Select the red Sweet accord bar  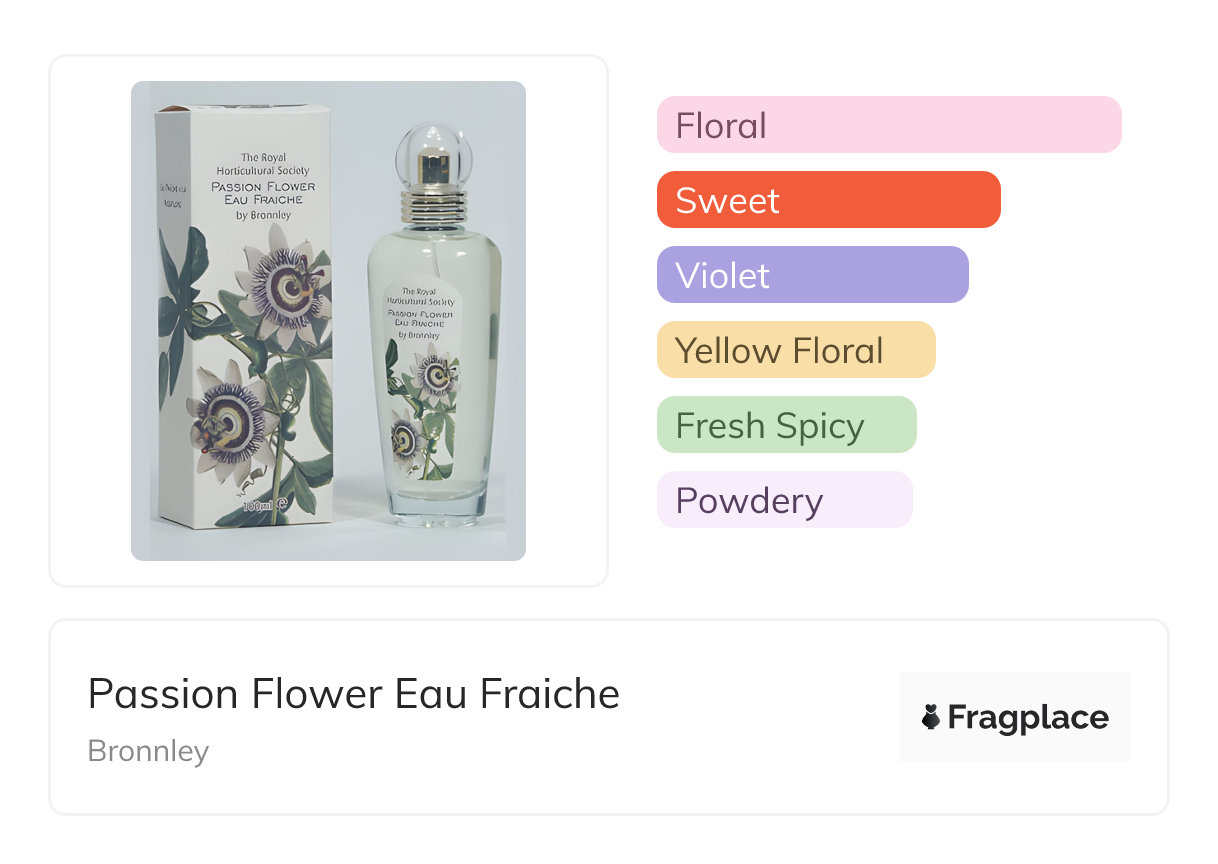click(828, 200)
